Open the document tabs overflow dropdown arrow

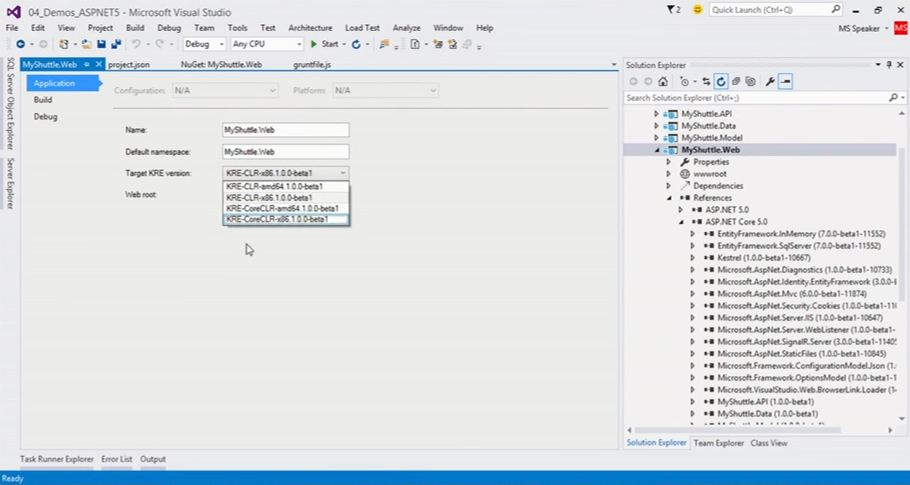(614, 65)
